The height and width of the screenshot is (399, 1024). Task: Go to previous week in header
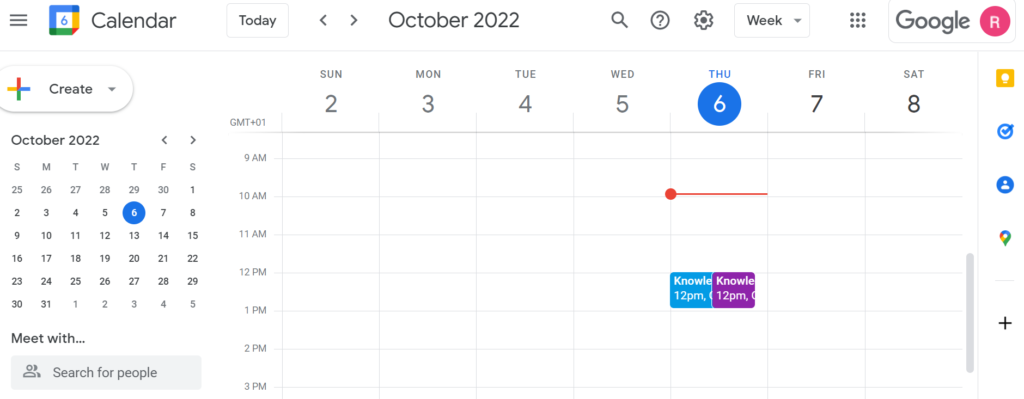[323, 20]
